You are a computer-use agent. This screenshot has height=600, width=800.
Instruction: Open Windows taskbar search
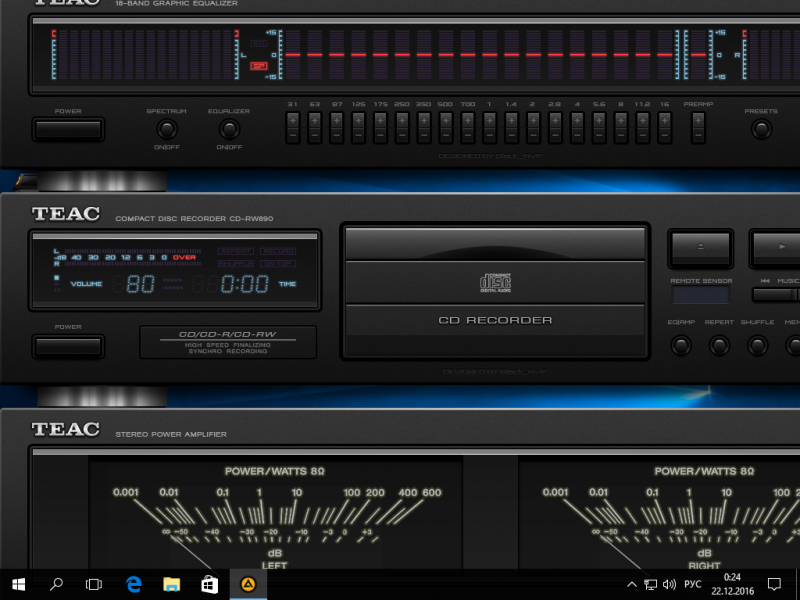click(x=56, y=585)
